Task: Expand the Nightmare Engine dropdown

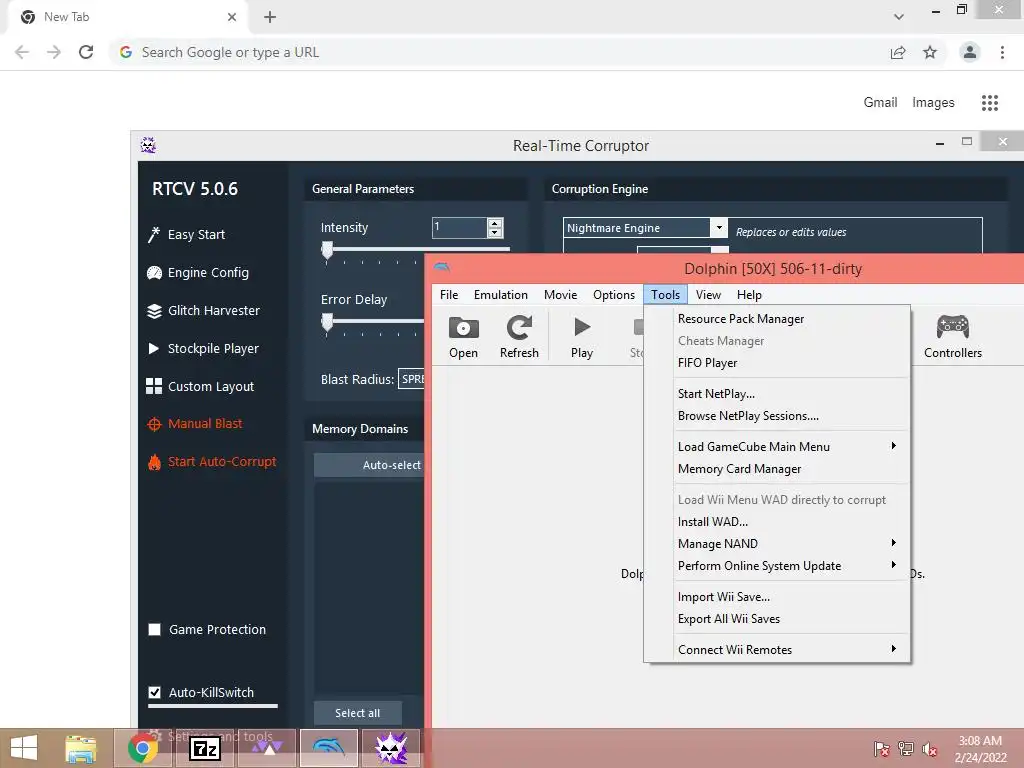Action: 718,227
